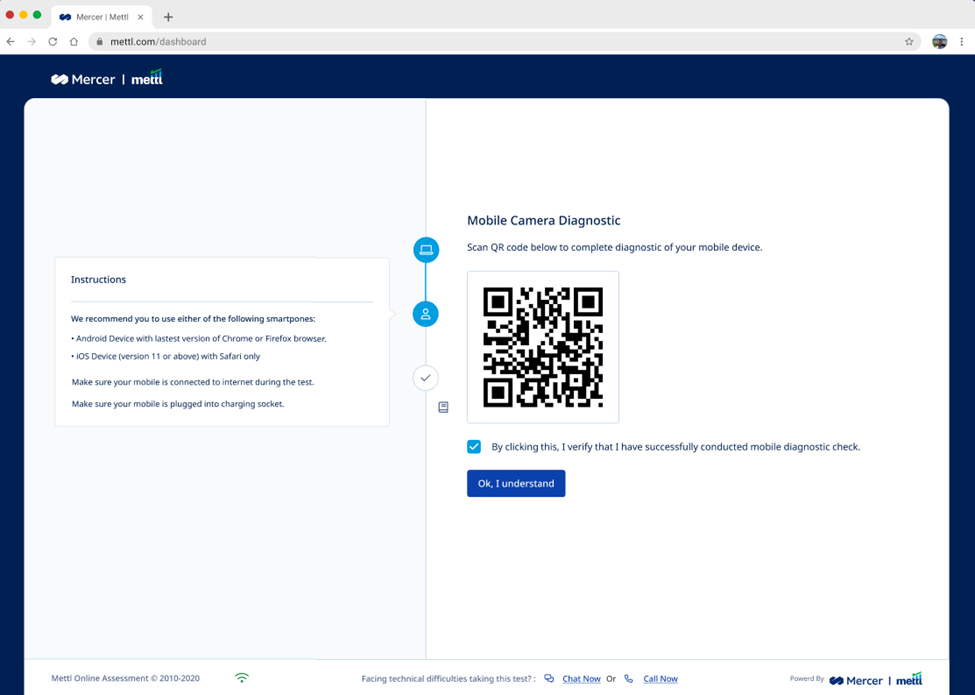Click the smartphone recommendation sentence
975x695 pixels.
click(193, 318)
